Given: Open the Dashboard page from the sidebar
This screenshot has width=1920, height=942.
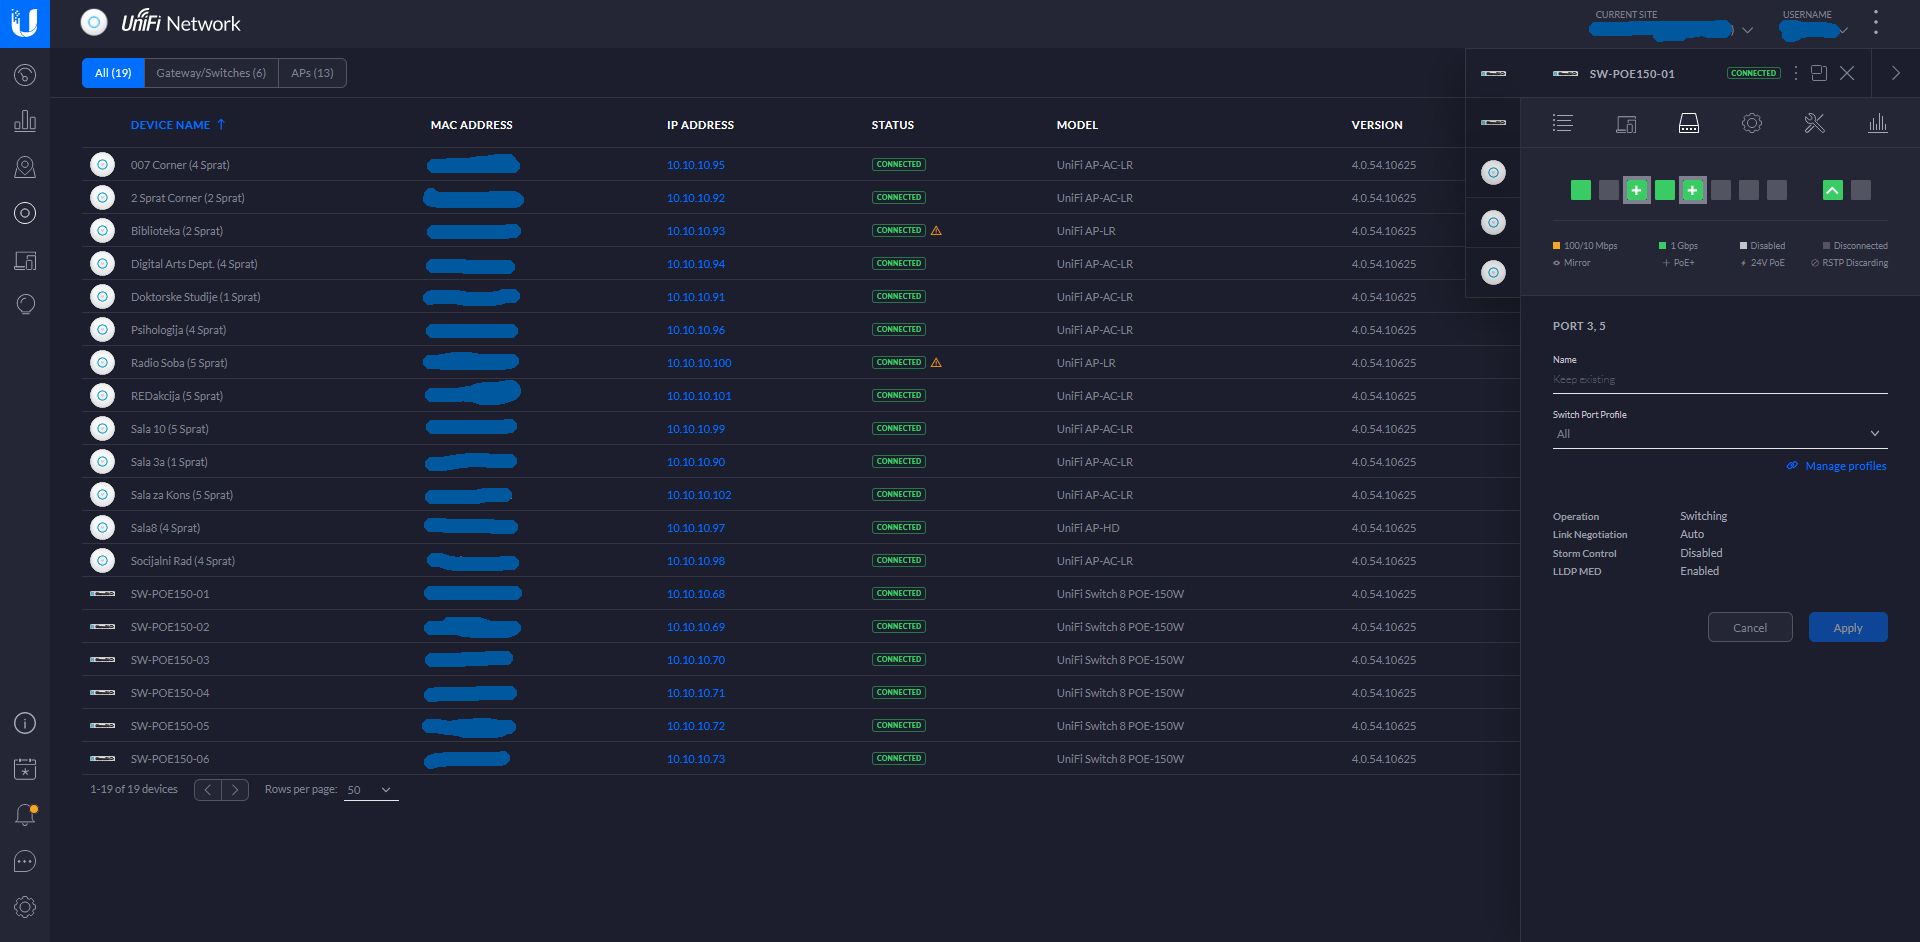Looking at the screenshot, I should (25, 75).
